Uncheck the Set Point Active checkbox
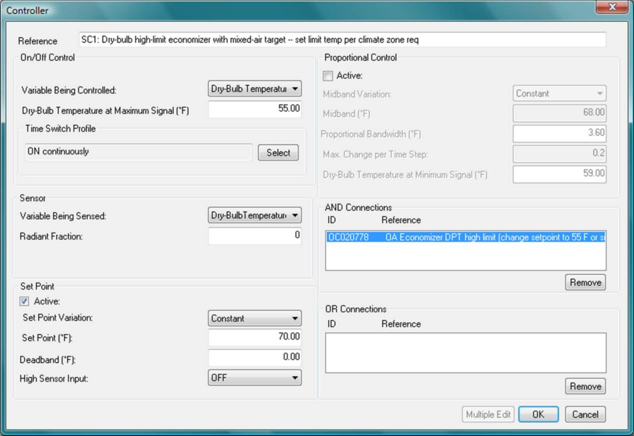 tap(25, 301)
